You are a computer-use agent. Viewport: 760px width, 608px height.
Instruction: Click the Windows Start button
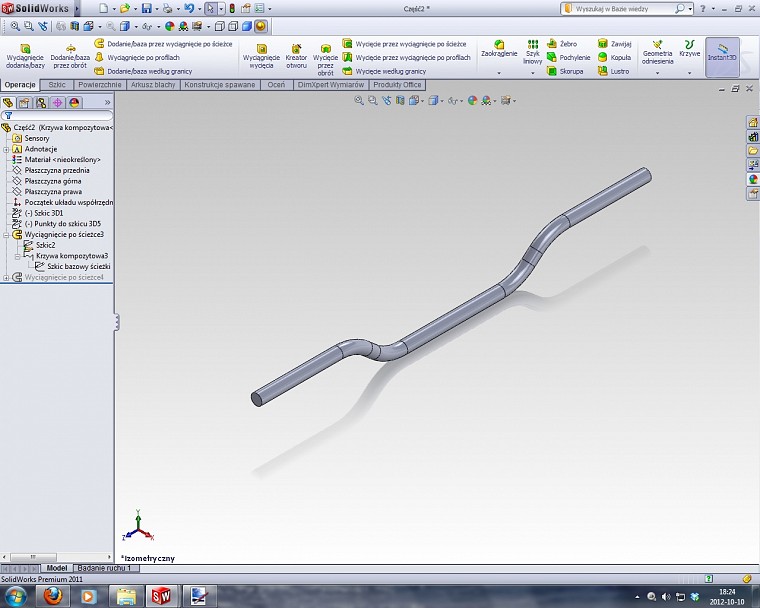16,595
